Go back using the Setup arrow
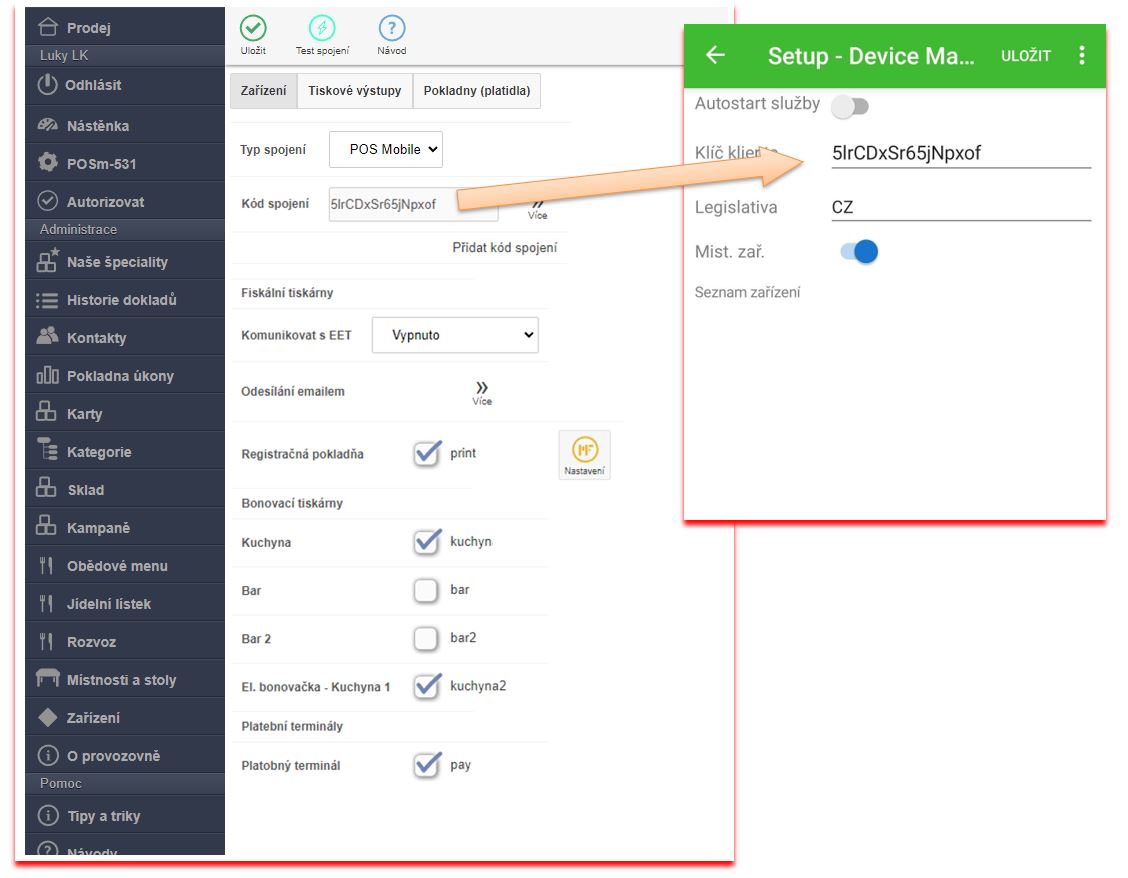Viewport: 1128px width, 878px height. (x=715, y=55)
